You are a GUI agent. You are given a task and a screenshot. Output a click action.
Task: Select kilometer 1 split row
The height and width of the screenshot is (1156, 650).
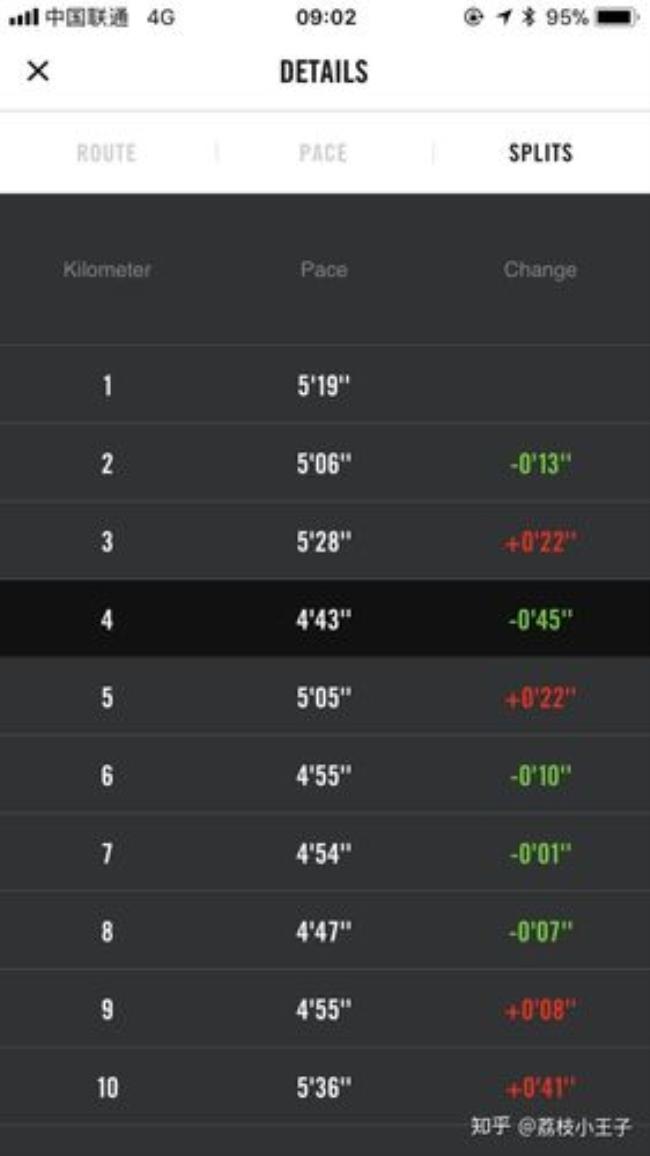pyautogui.click(x=325, y=384)
